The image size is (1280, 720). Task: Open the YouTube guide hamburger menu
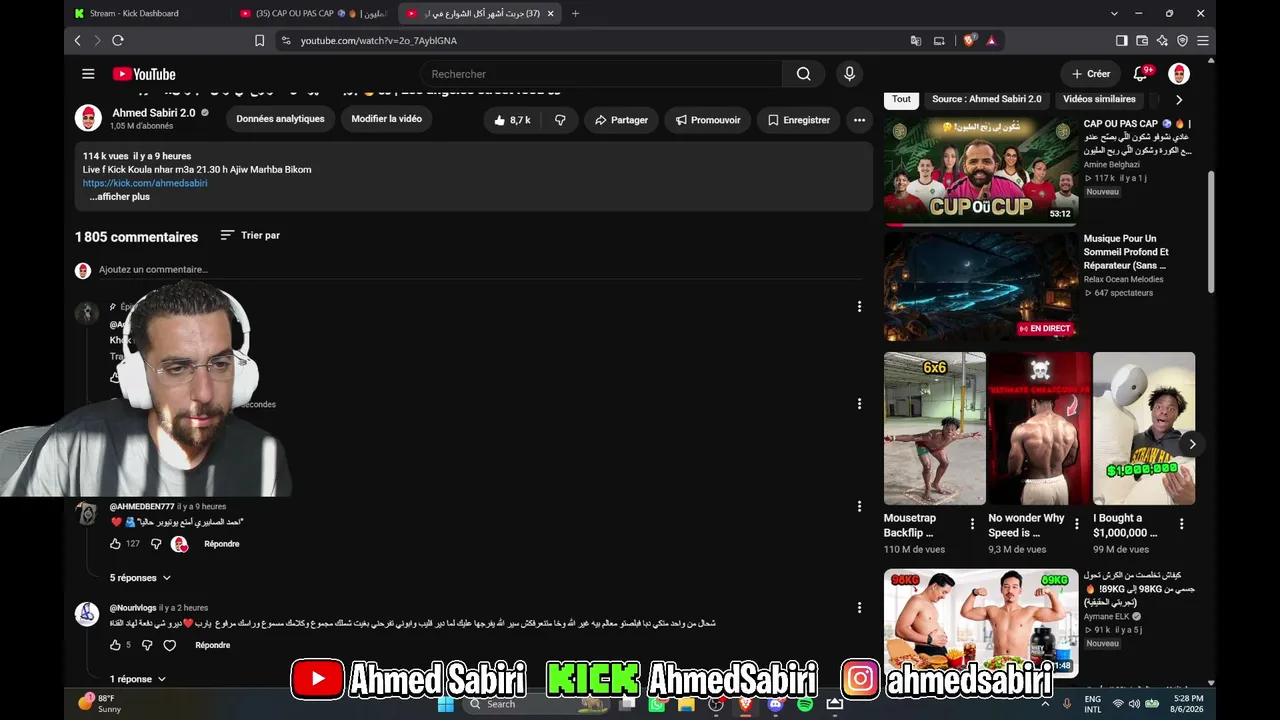88,74
